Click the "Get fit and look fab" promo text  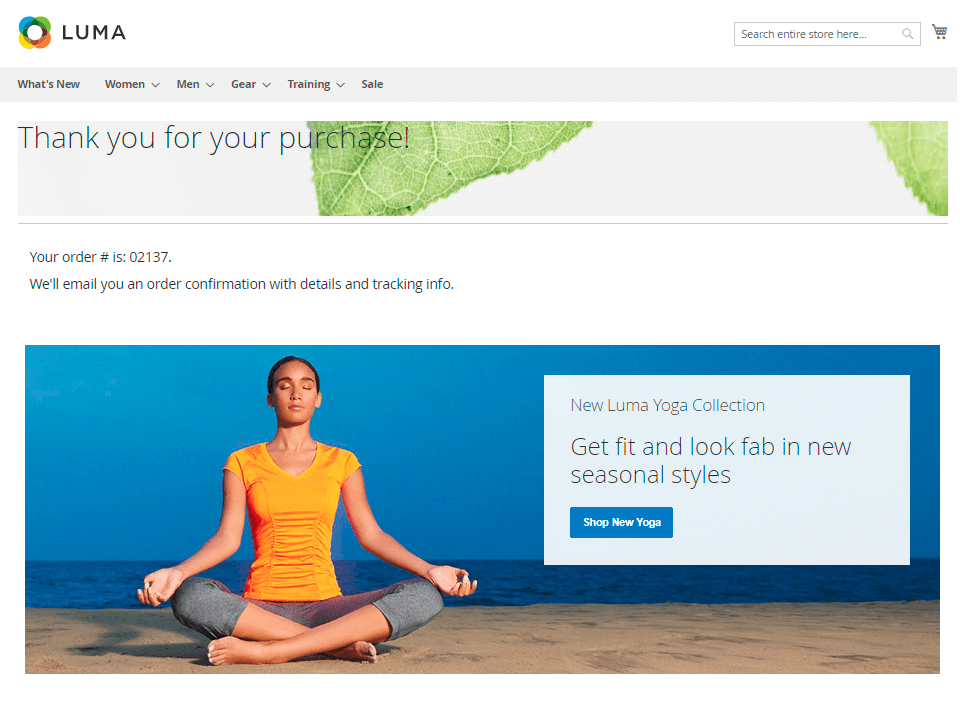(x=710, y=460)
